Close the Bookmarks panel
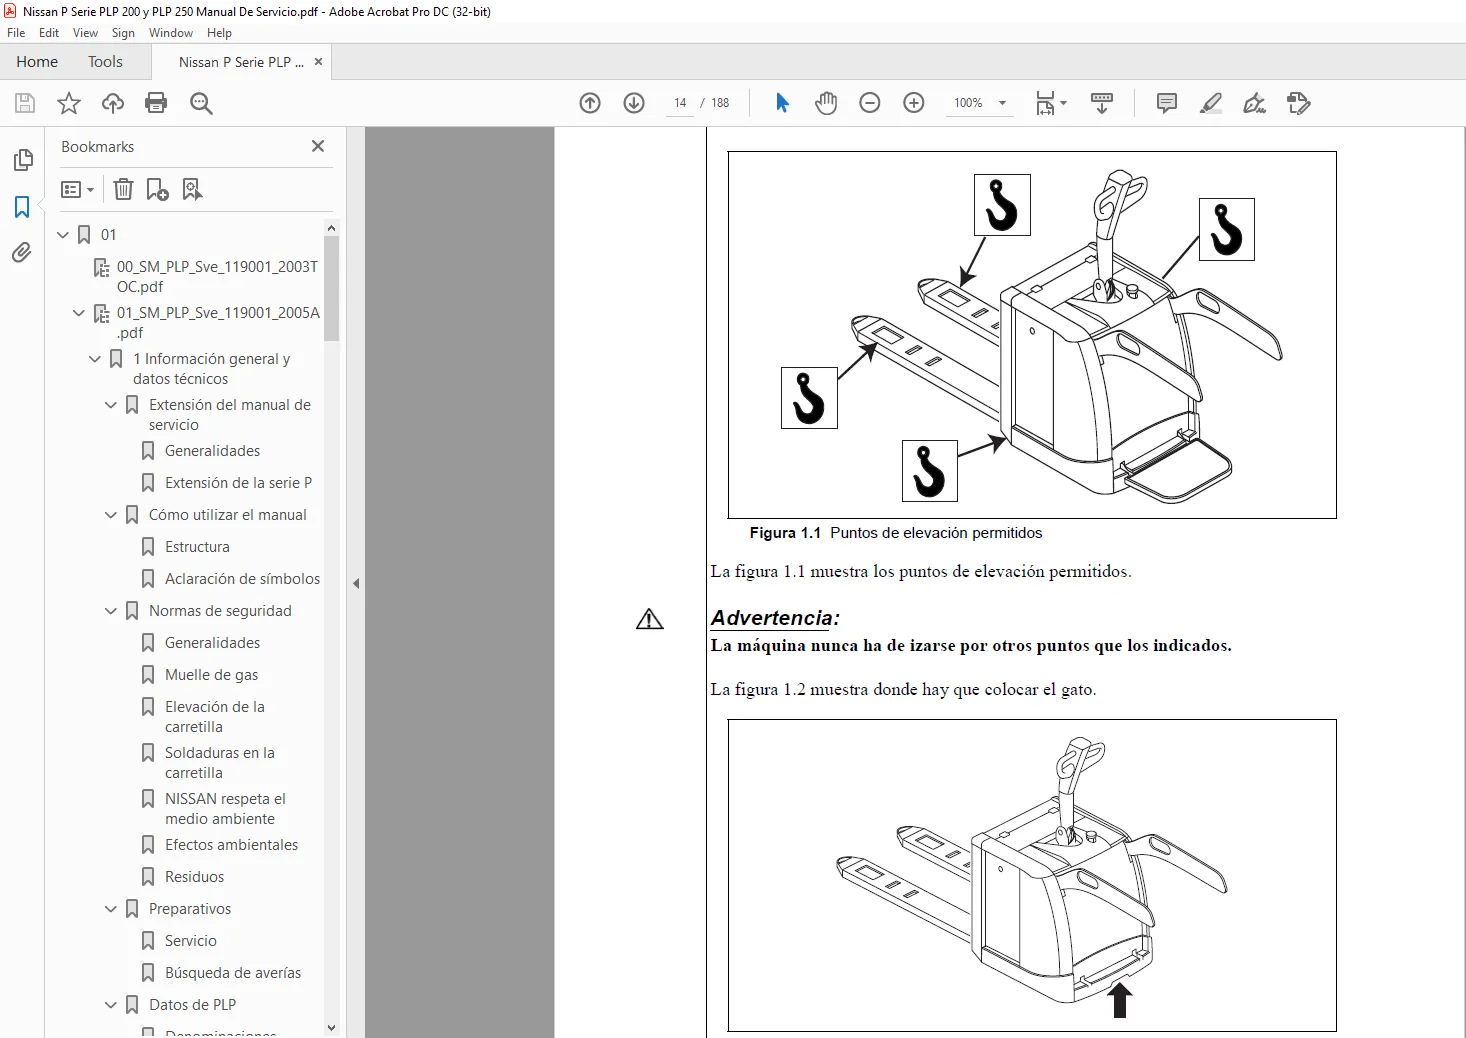Viewport: 1466px width, 1038px height. click(318, 146)
